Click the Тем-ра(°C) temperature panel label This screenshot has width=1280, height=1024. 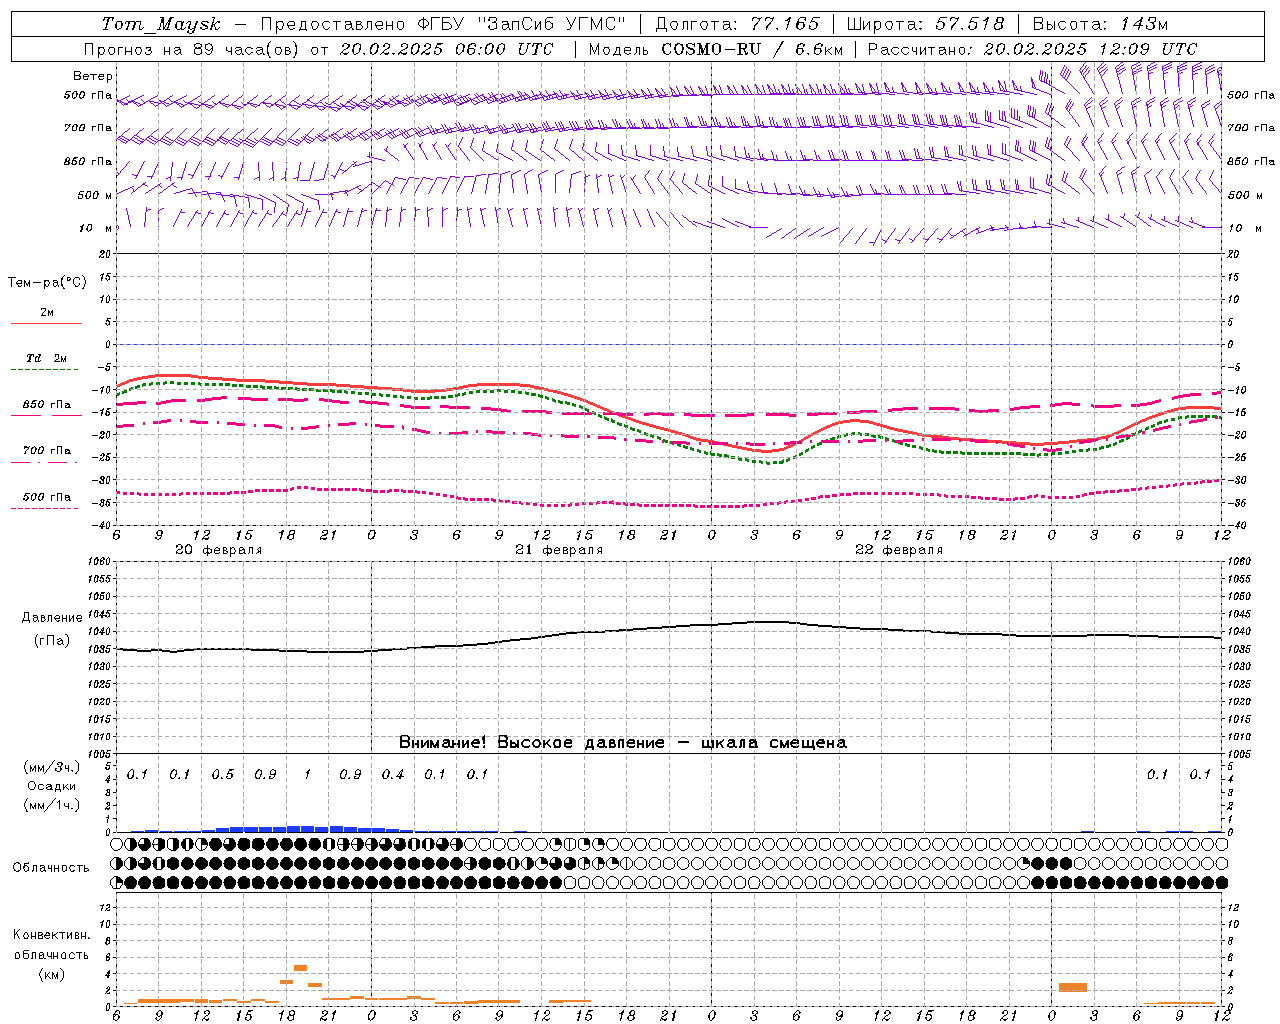(x=47, y=283)
